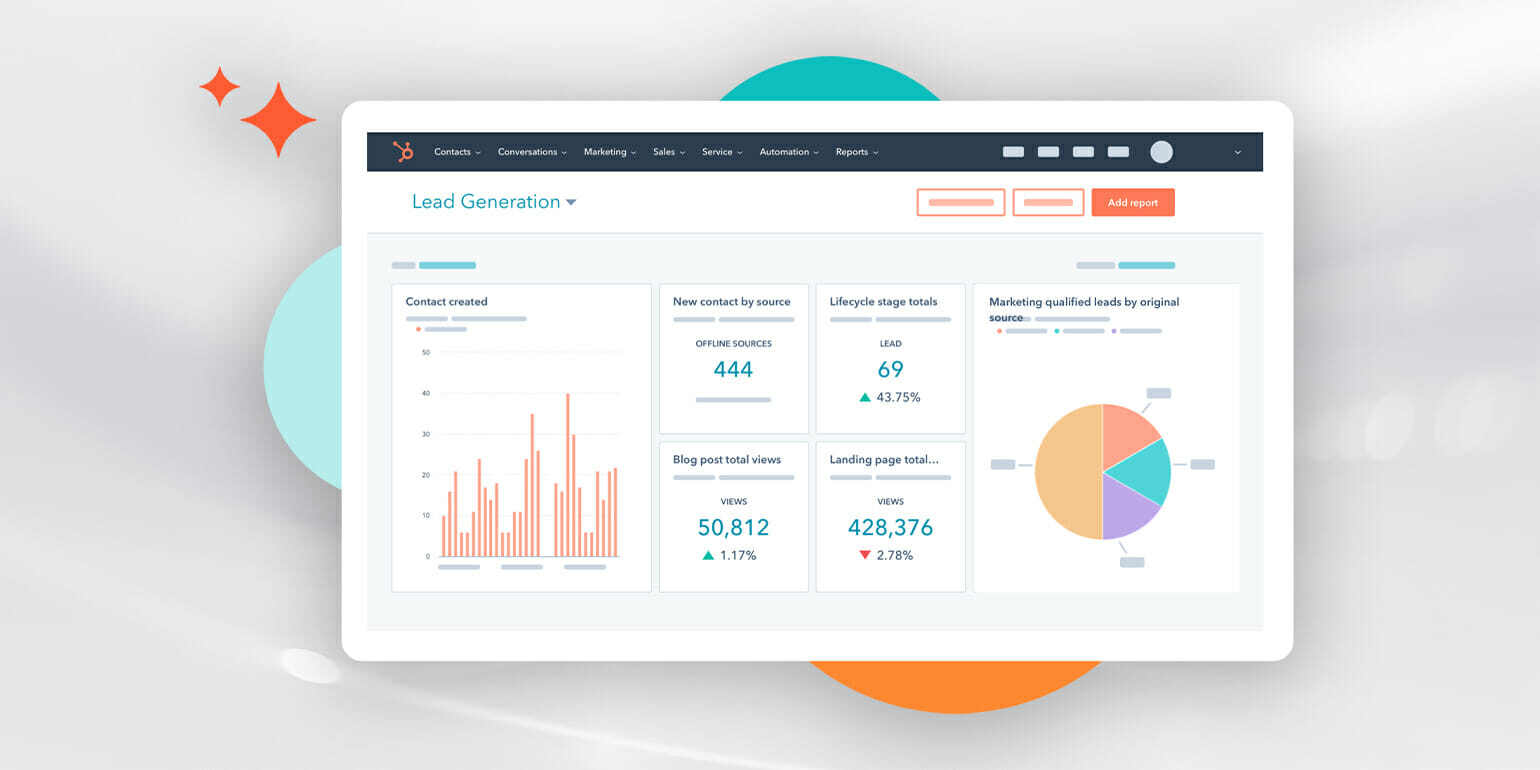The image size is (1540, 770).
Task: Click the Add report button
Action: tap(1132, 202)
